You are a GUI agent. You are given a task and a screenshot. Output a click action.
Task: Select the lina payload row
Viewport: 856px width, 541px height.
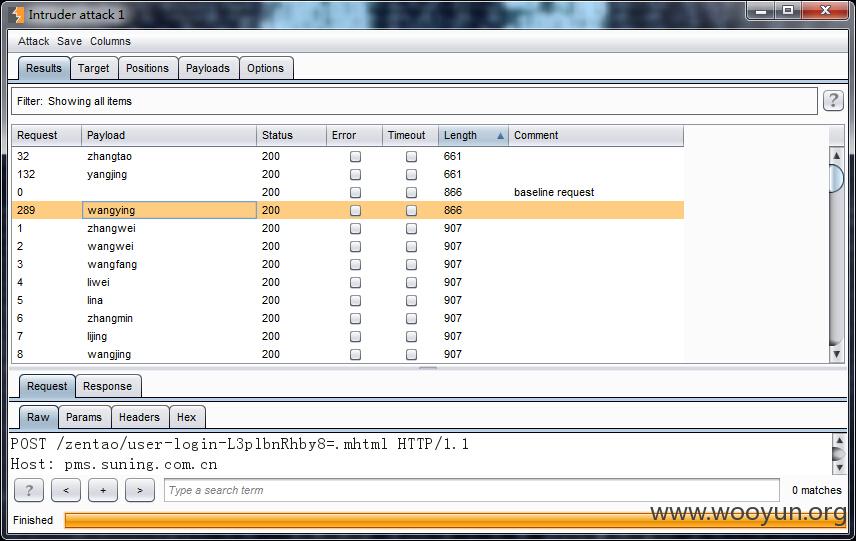coord(348,301)
